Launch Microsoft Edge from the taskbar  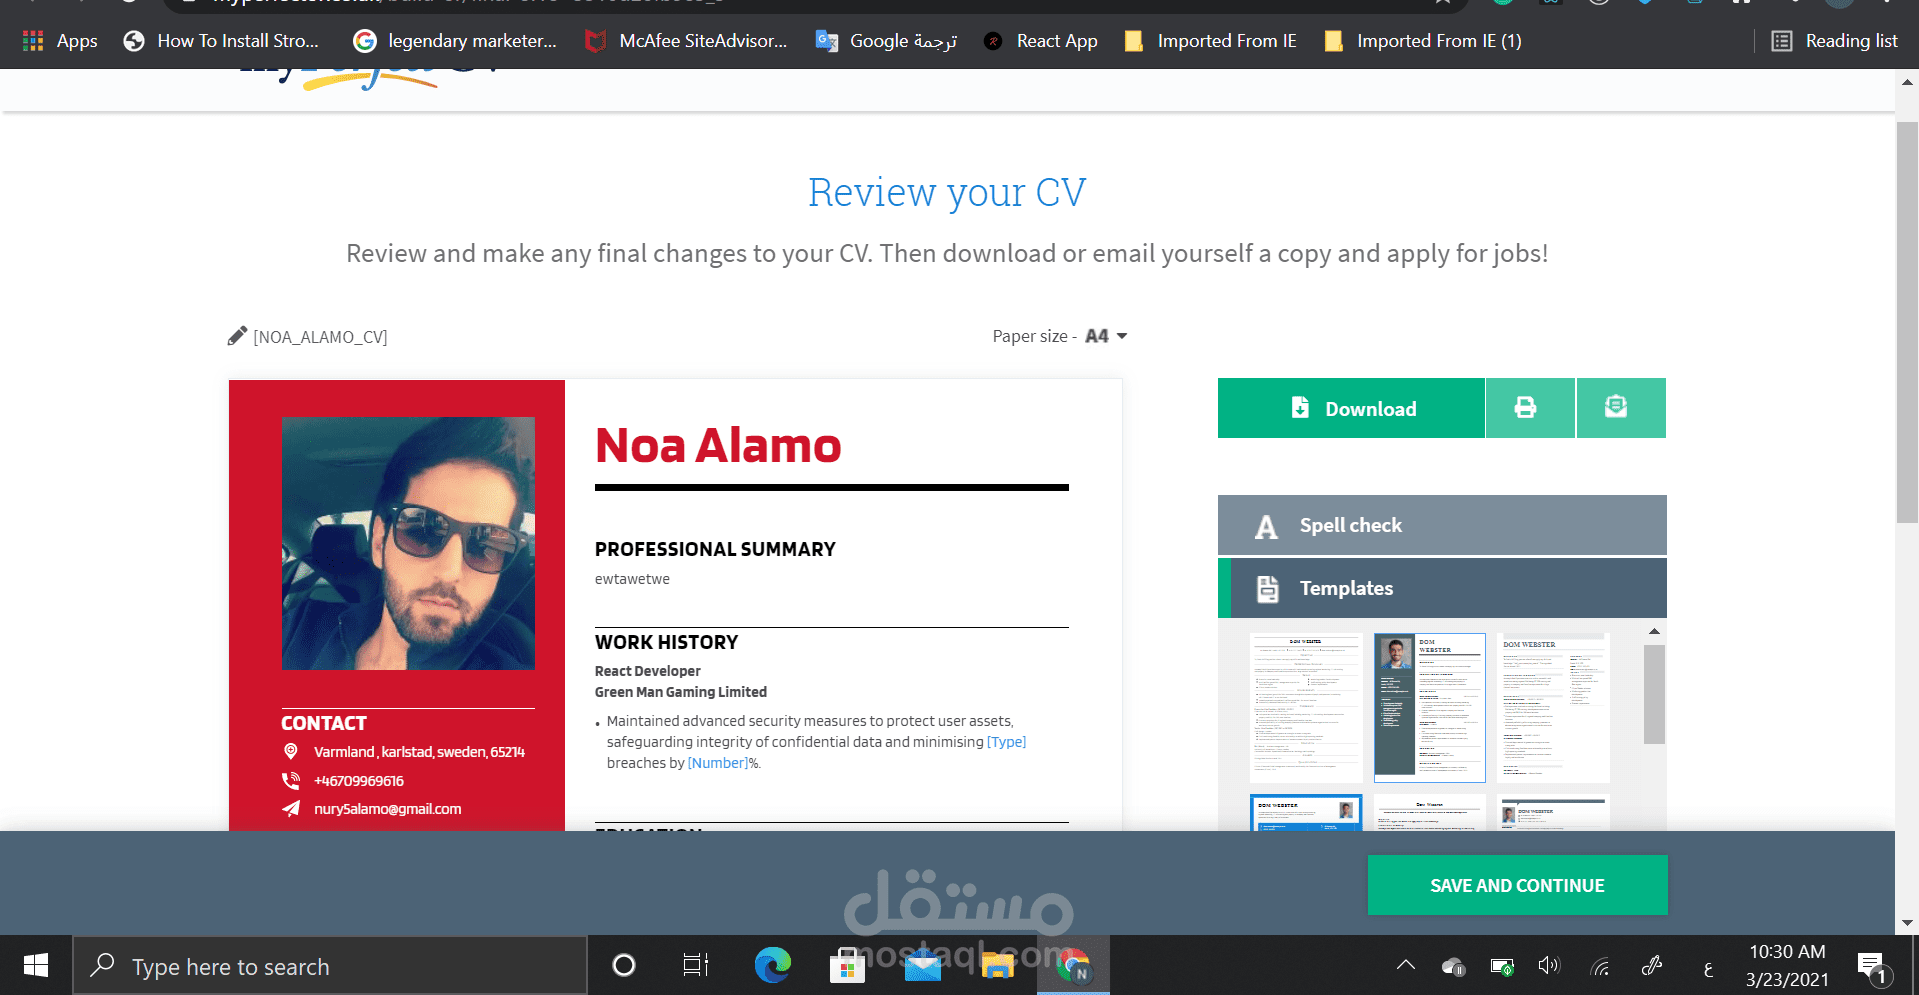(x=772, y=965)
